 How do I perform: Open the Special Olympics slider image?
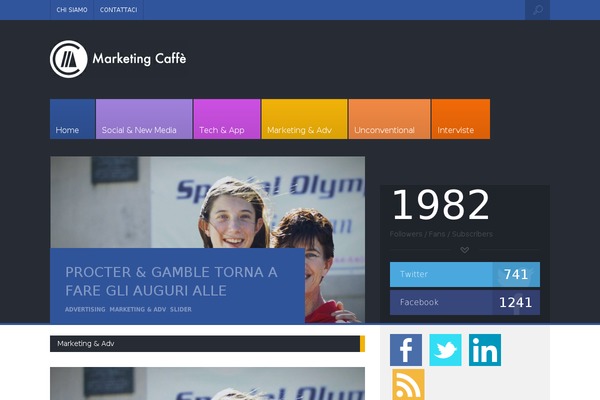(x=207, y=202)
